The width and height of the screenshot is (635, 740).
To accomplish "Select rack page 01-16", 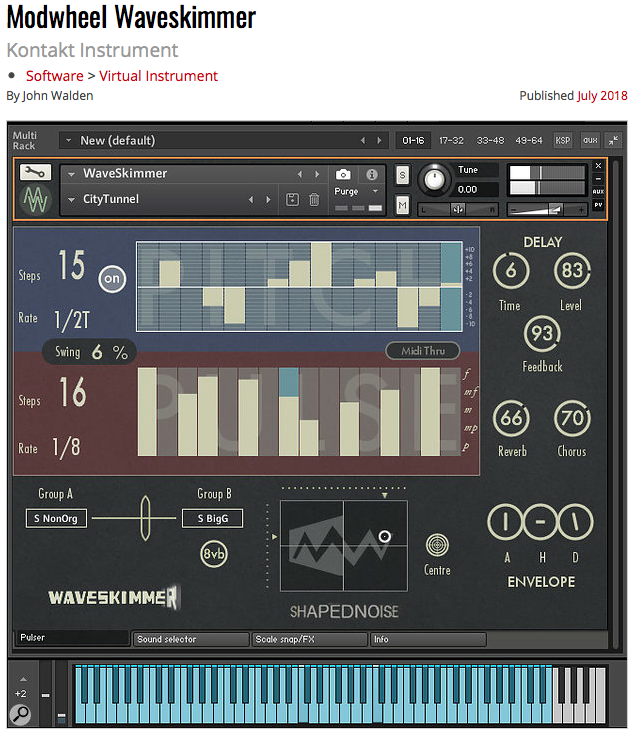I will tap(413, 140).
